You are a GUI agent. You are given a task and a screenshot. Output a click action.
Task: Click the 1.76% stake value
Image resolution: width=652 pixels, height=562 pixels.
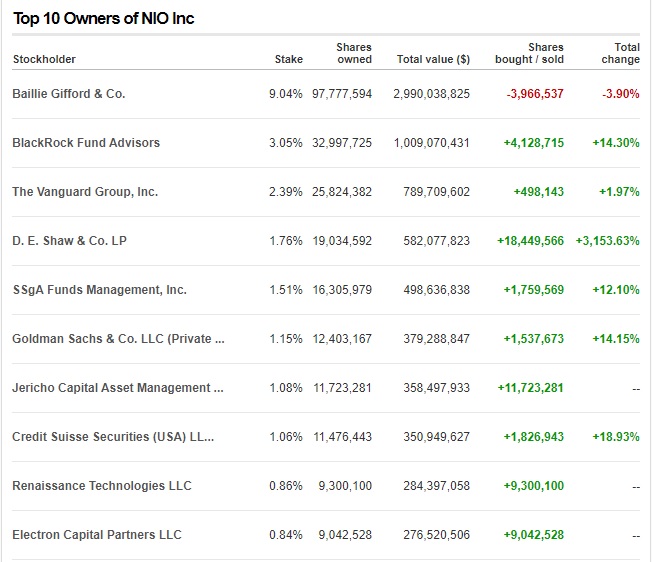coord(286,241)
